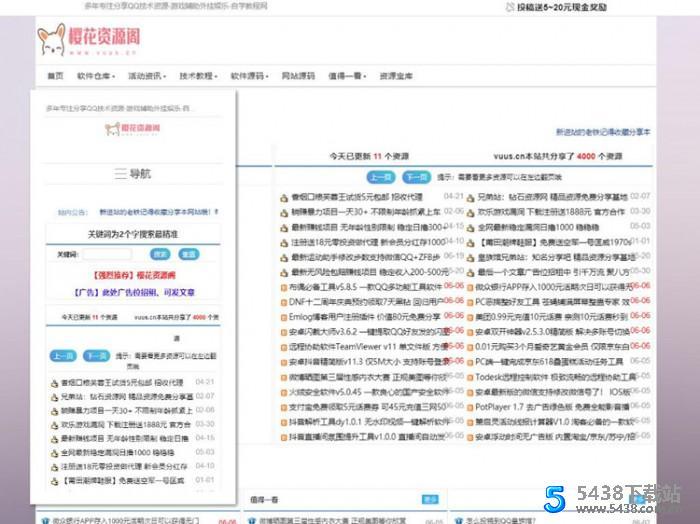Open the 三 导航 menu in the mobile preview panel
The image size is (700, 524).
click(133, 174)
